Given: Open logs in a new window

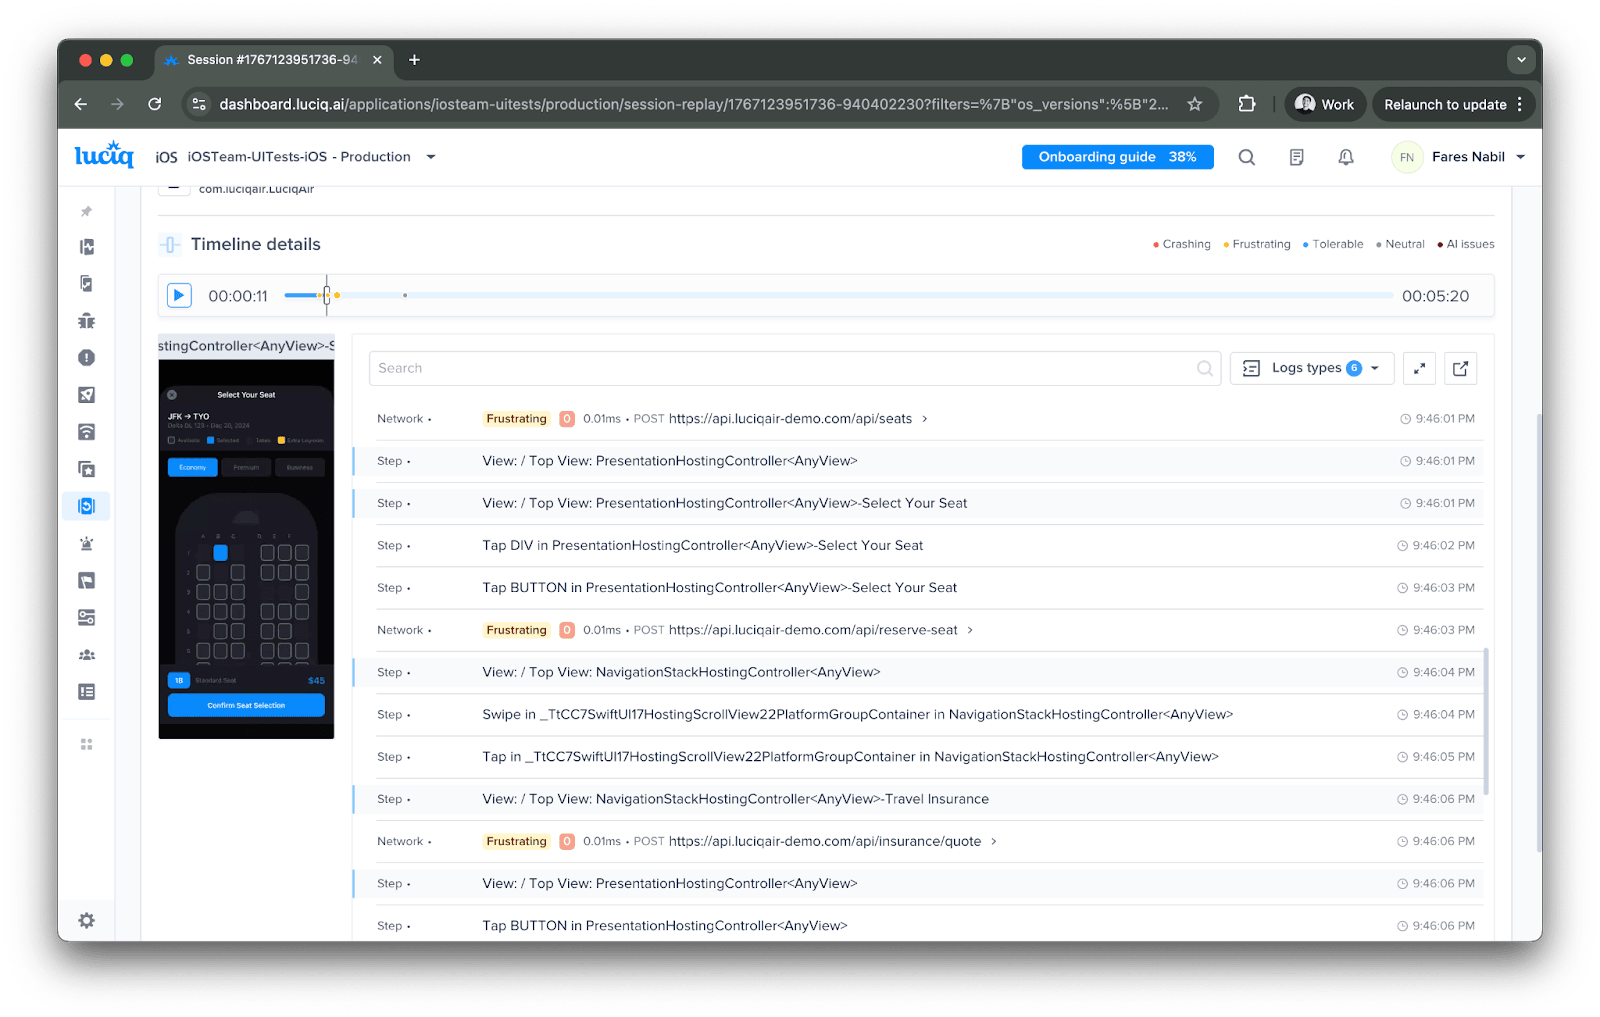Looking at the screenshot, I should (x=1461, y=368).
